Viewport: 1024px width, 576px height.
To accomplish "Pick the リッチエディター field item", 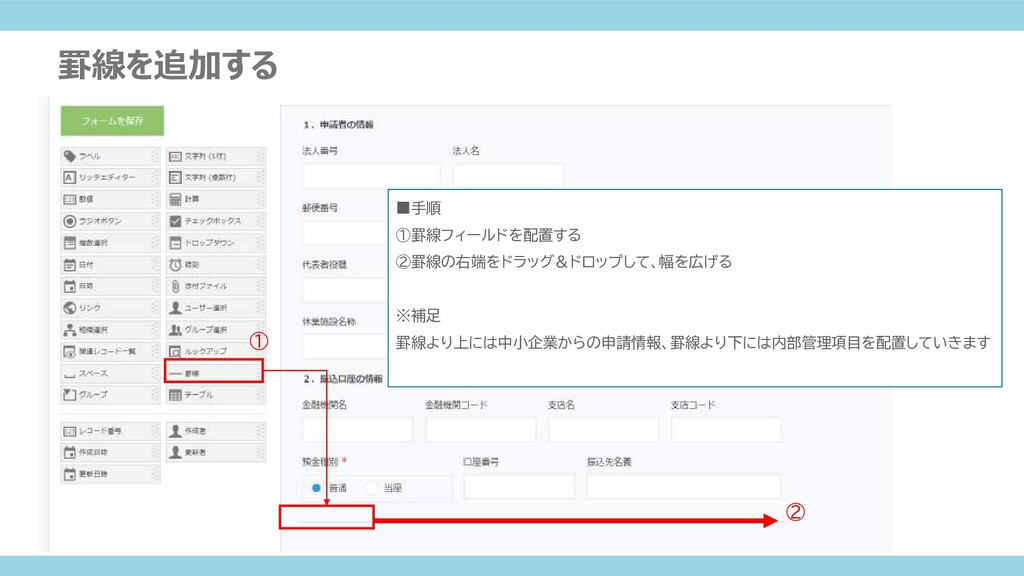I will [110, 178].
